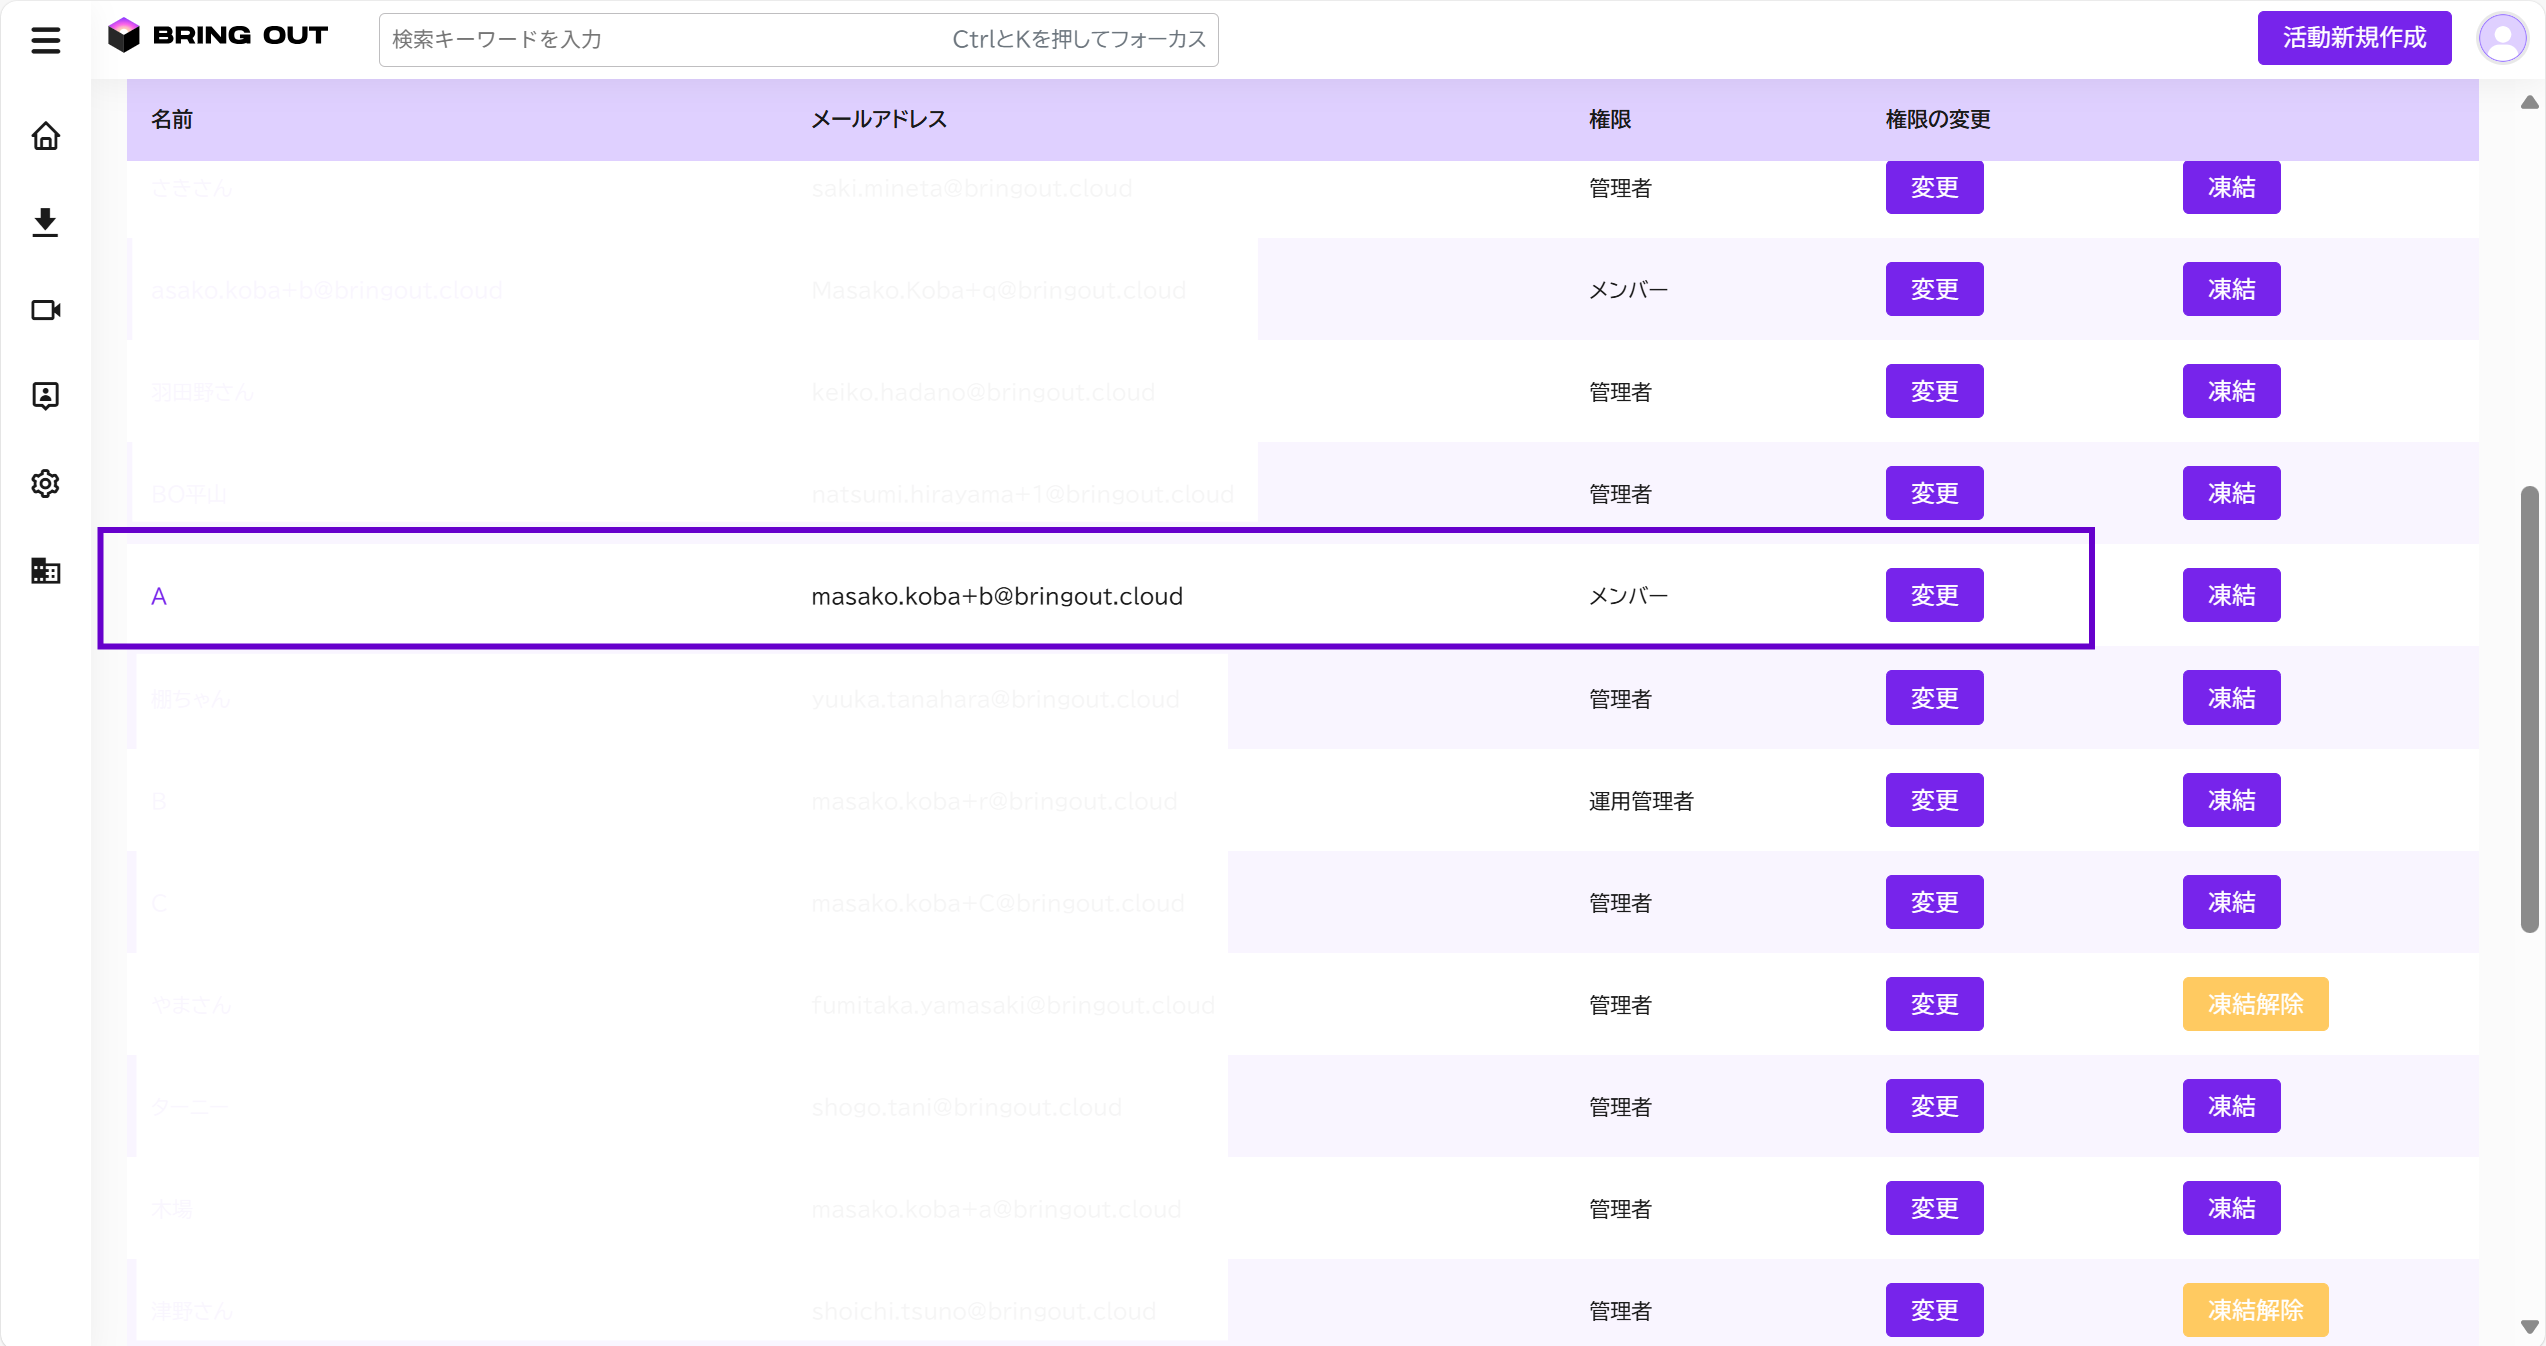Click first 凍結解除 yellow button

(x=2254, y=1004)
